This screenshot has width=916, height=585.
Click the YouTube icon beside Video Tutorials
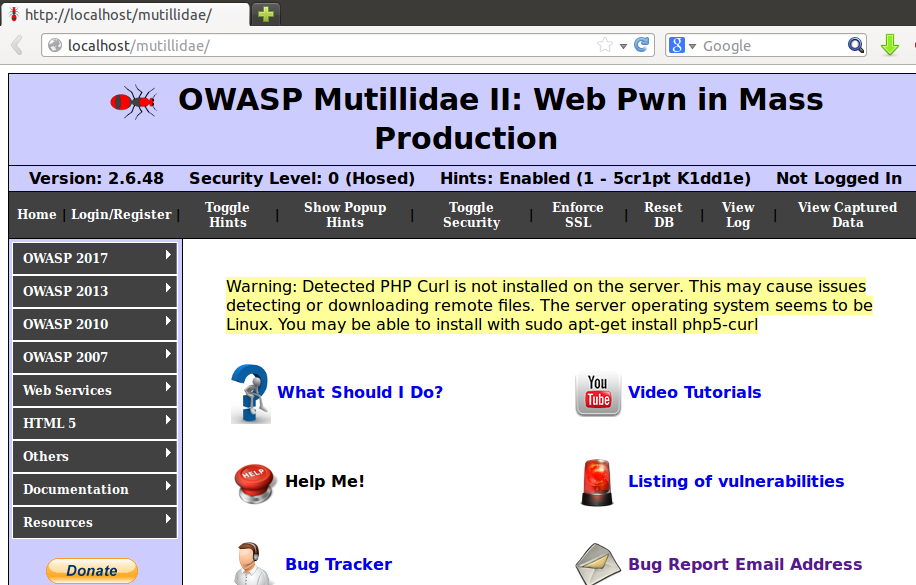598,393
